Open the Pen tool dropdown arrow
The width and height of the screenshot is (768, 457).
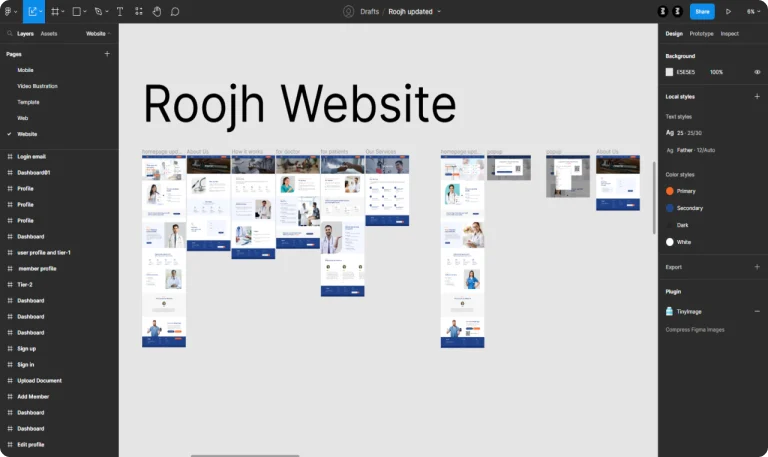pos(107,11)
